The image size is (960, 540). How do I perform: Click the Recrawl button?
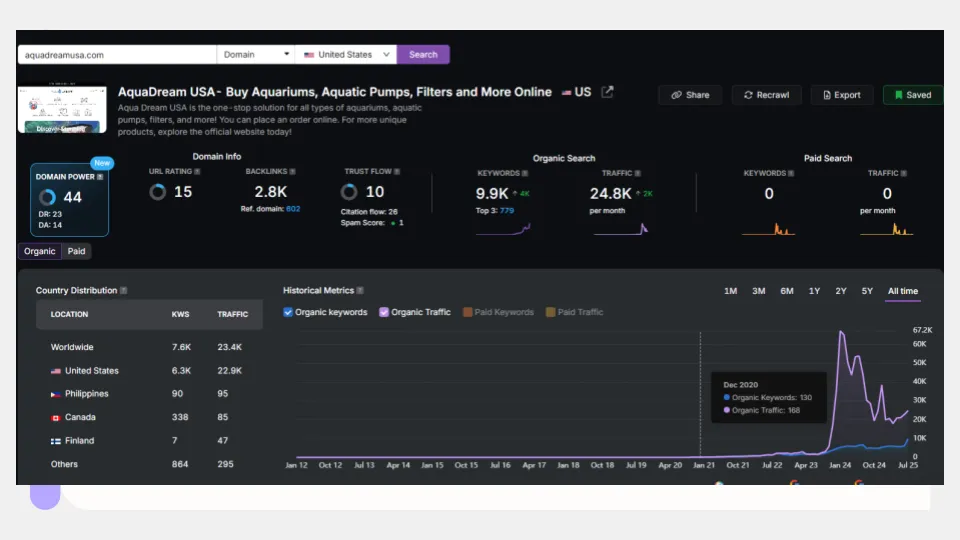767,95
